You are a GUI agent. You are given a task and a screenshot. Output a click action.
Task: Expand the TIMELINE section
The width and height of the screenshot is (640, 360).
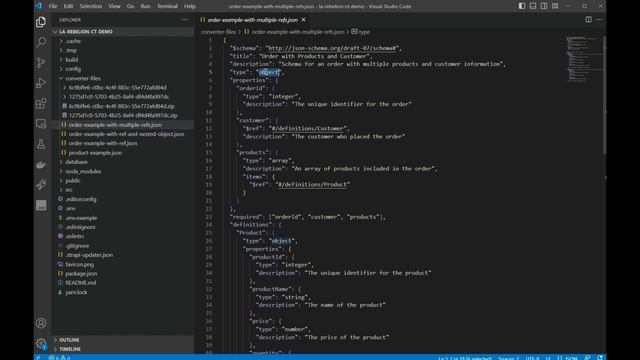[x=123, y=349]
